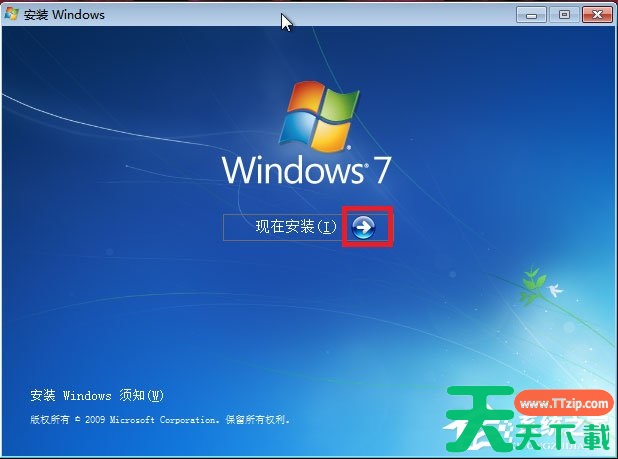Click the 安装 Windows title text
618x459 pixels.
tap(64, 15)
